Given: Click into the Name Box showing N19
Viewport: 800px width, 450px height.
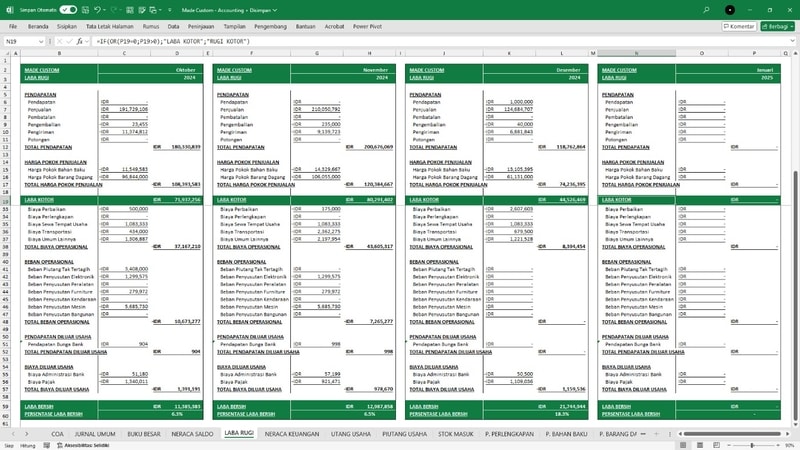Looking at the screenshot, I should coord(20,41).
